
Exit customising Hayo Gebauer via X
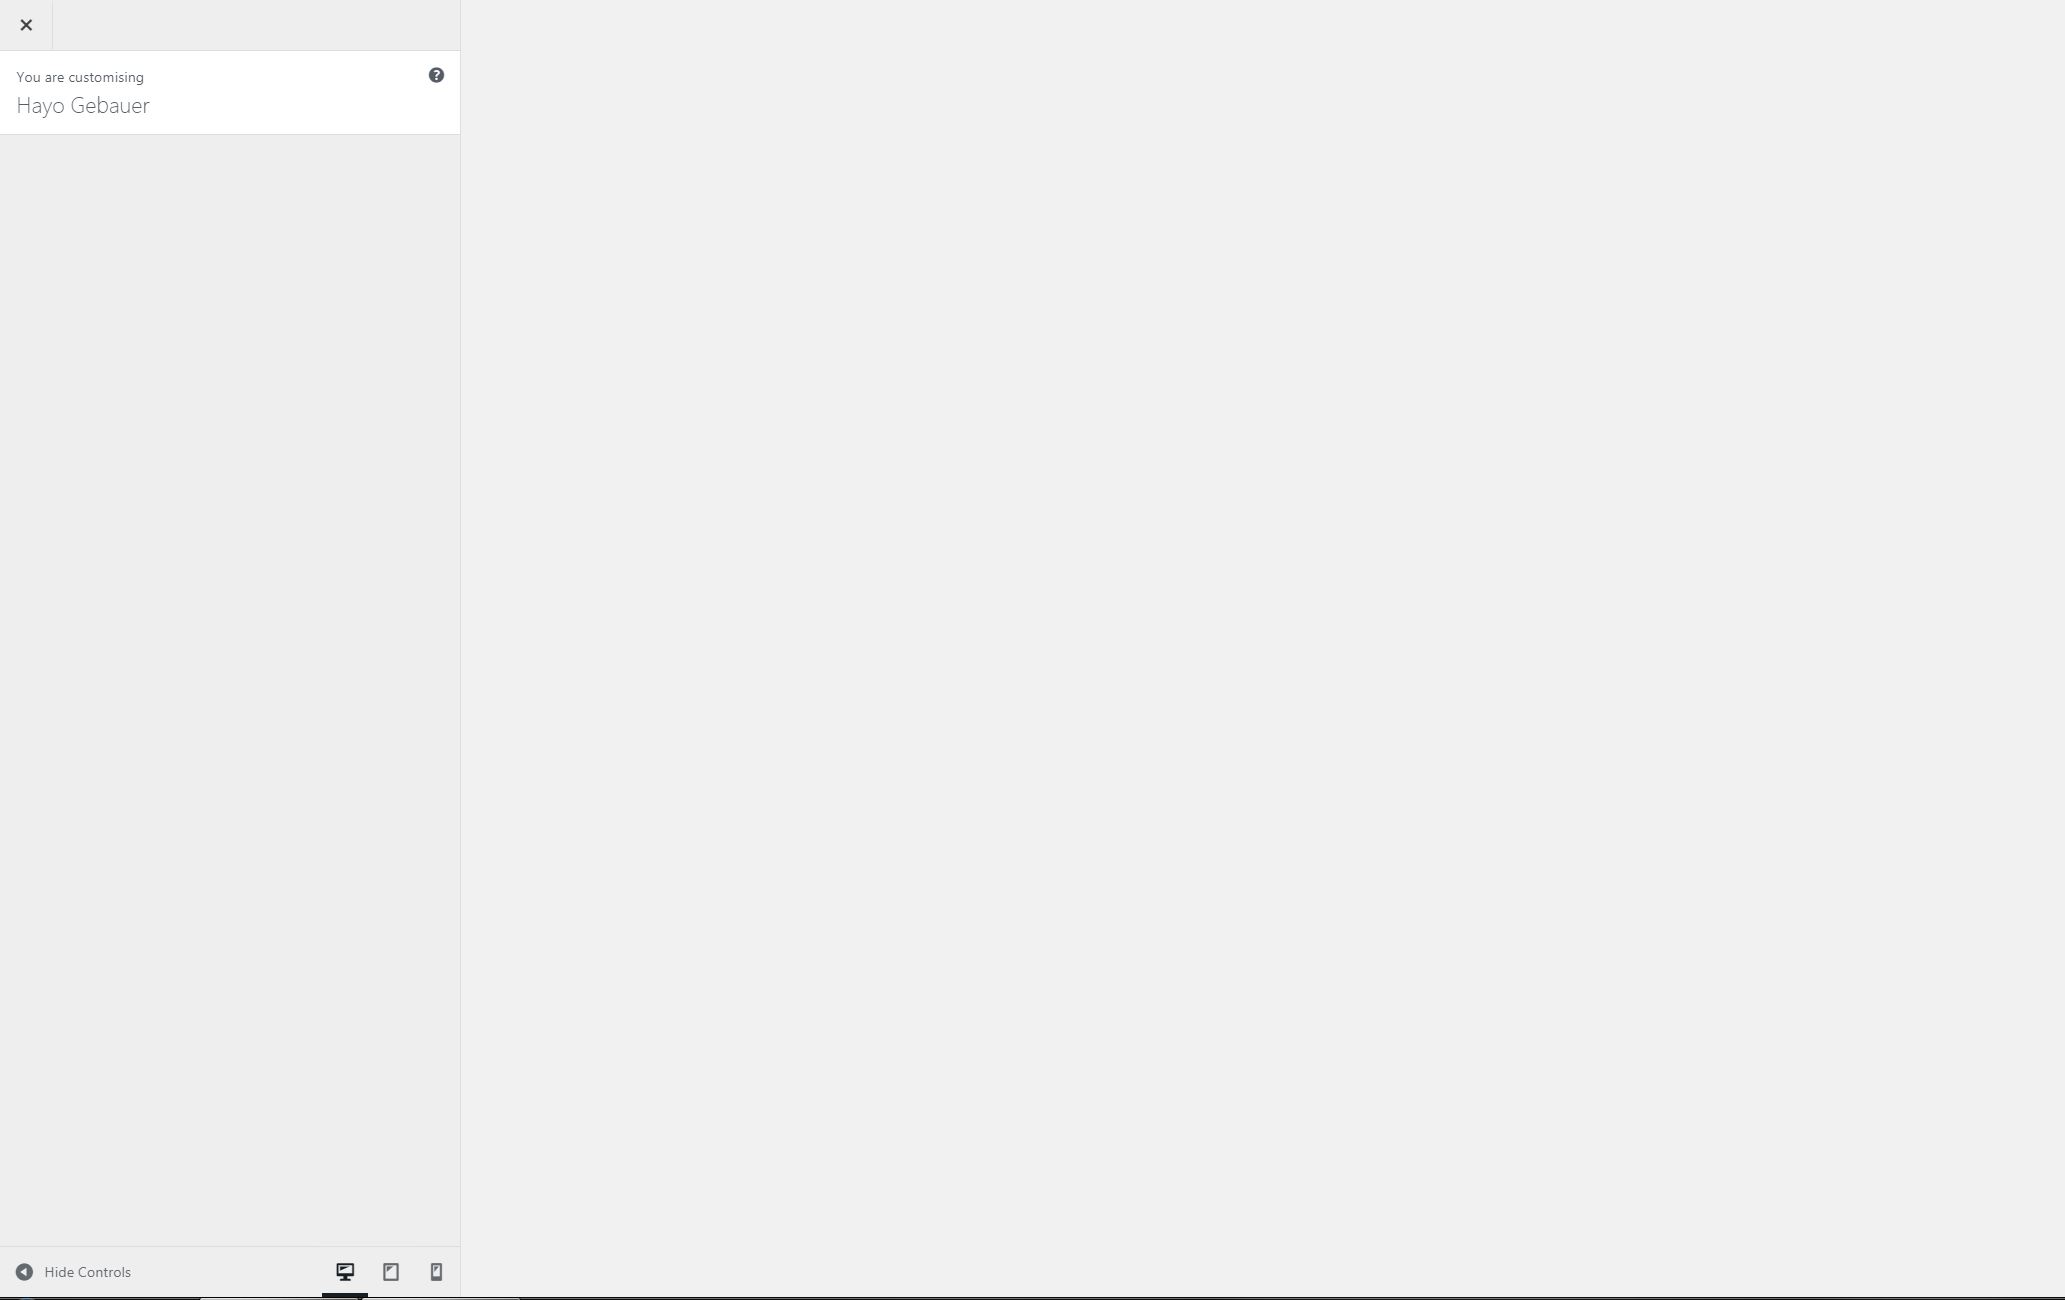click(26, 25)
